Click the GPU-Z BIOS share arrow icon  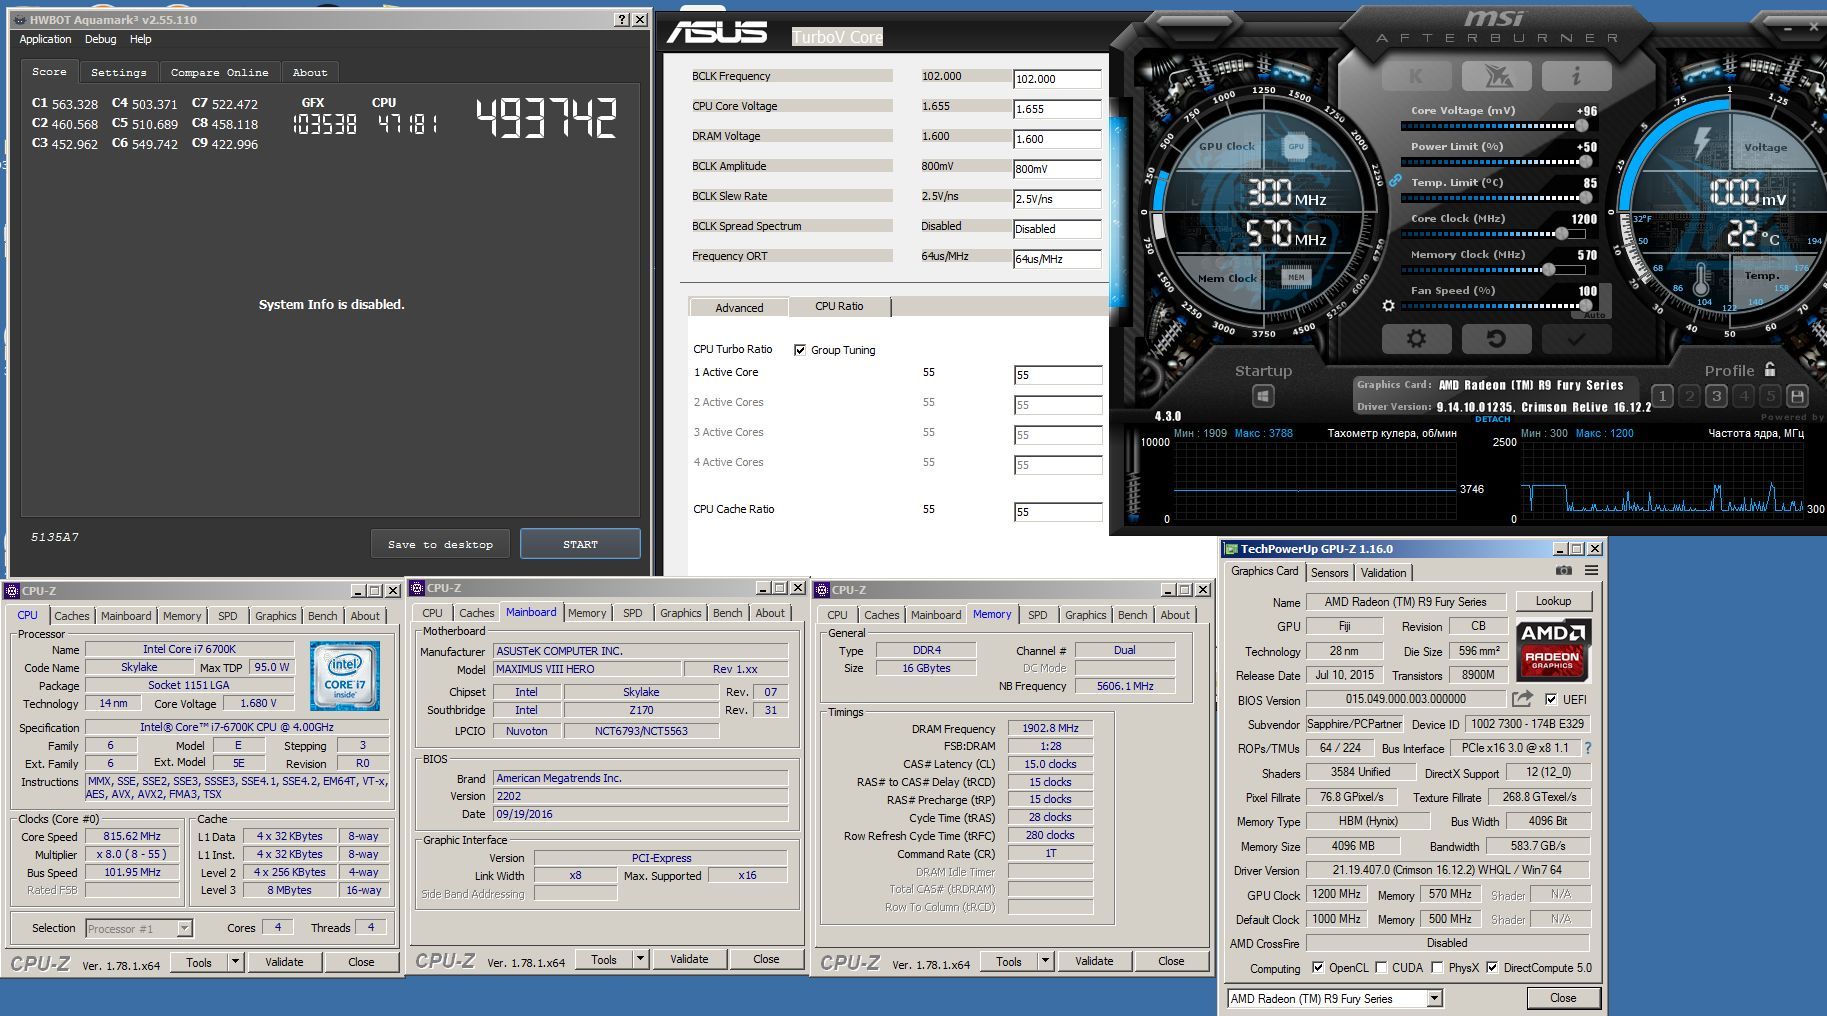[x=1522, y=699]
